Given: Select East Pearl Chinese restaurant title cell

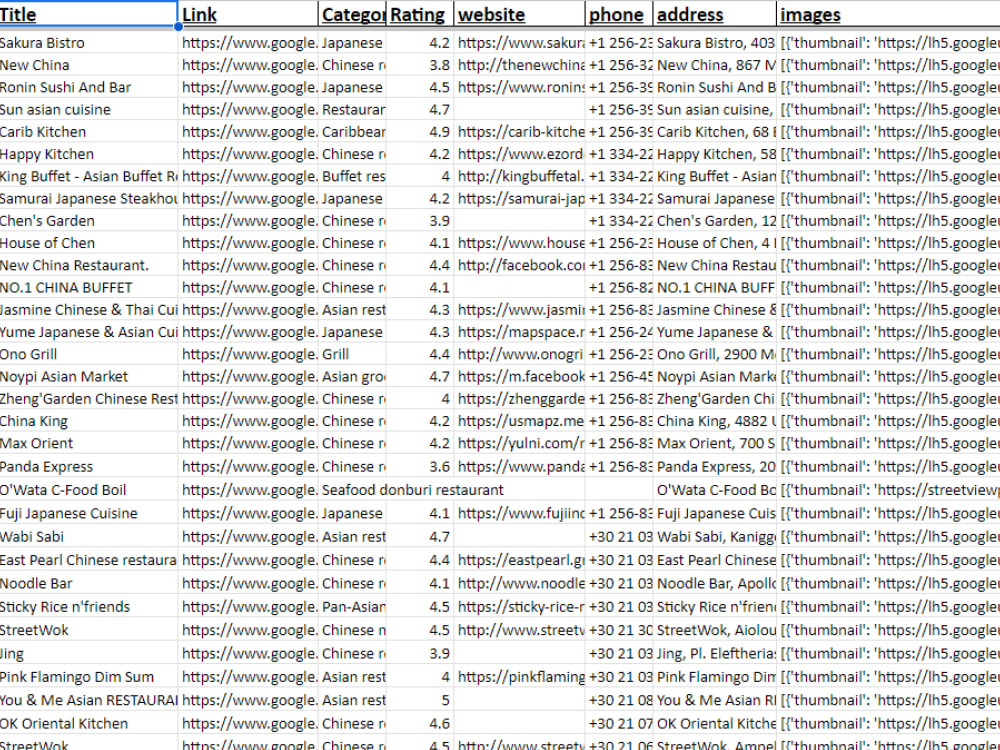Looking at the screenshot, I should coord(88,560).
